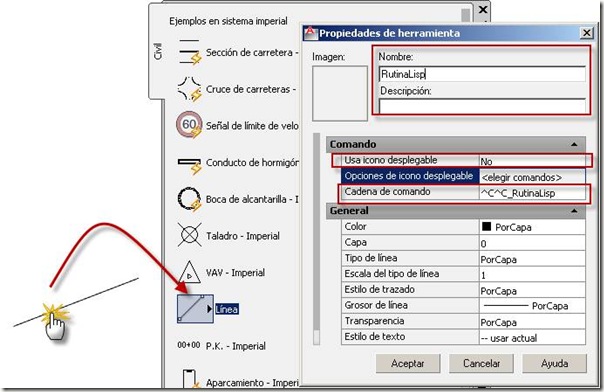Click the Transparencia PorCapa value
Viewport: 604px width, 392px height.
[x=532, y=322]
